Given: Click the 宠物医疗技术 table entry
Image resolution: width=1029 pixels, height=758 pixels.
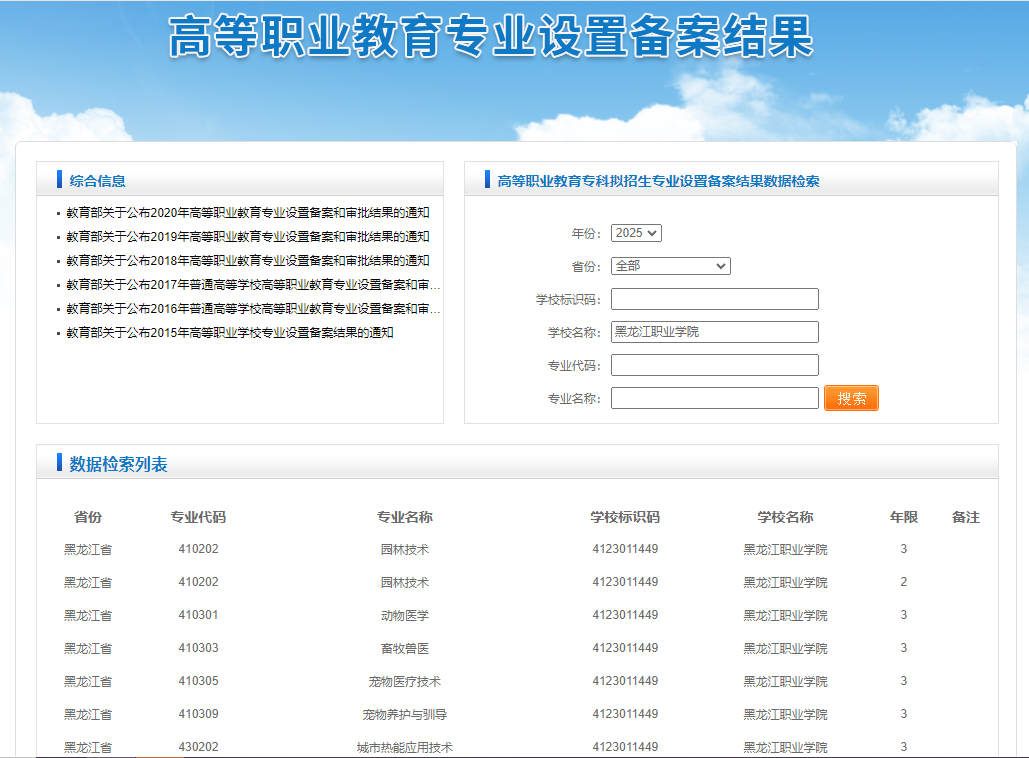Looking at the screenshot, I should (x=405, y=681).
